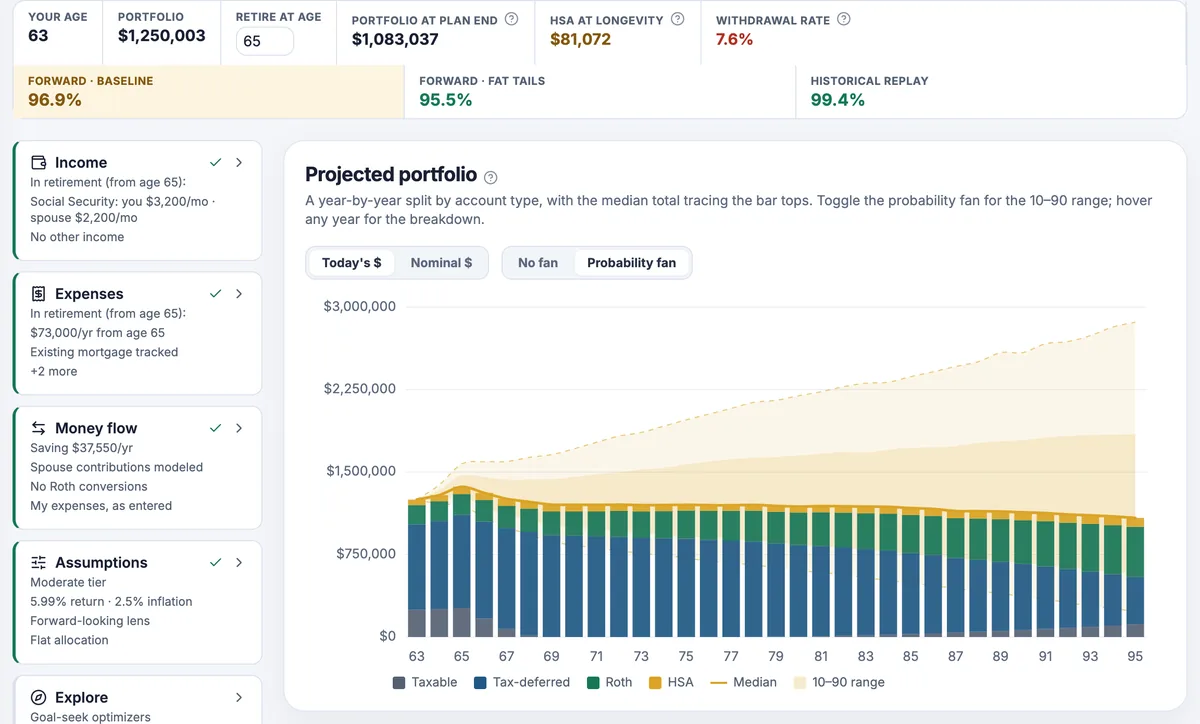The image size is (1200, 724).
Task: Open the Money flow card title
Action: point(96,428)
